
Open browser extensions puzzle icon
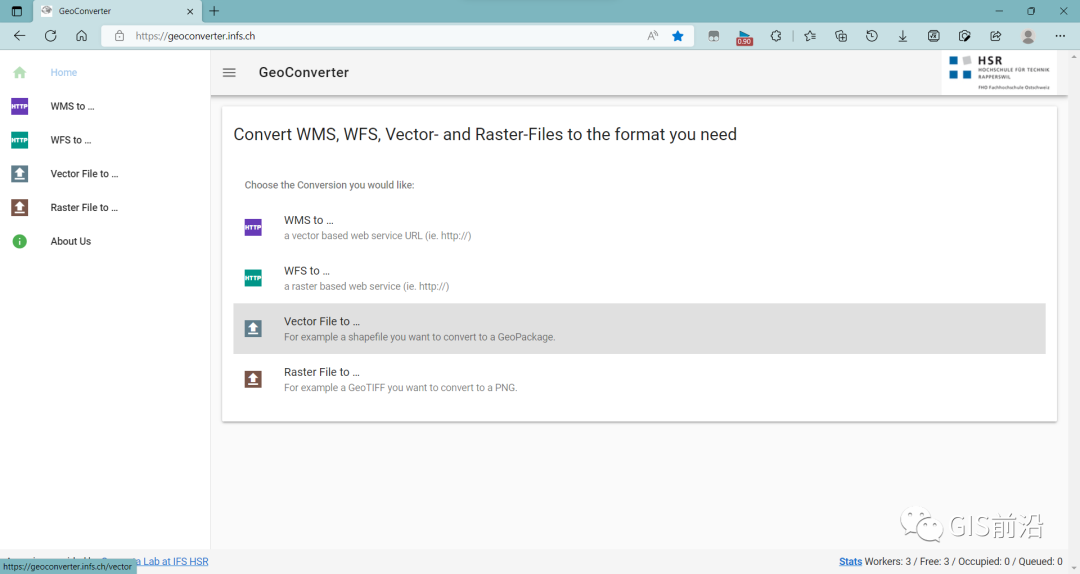click(776, 36)
